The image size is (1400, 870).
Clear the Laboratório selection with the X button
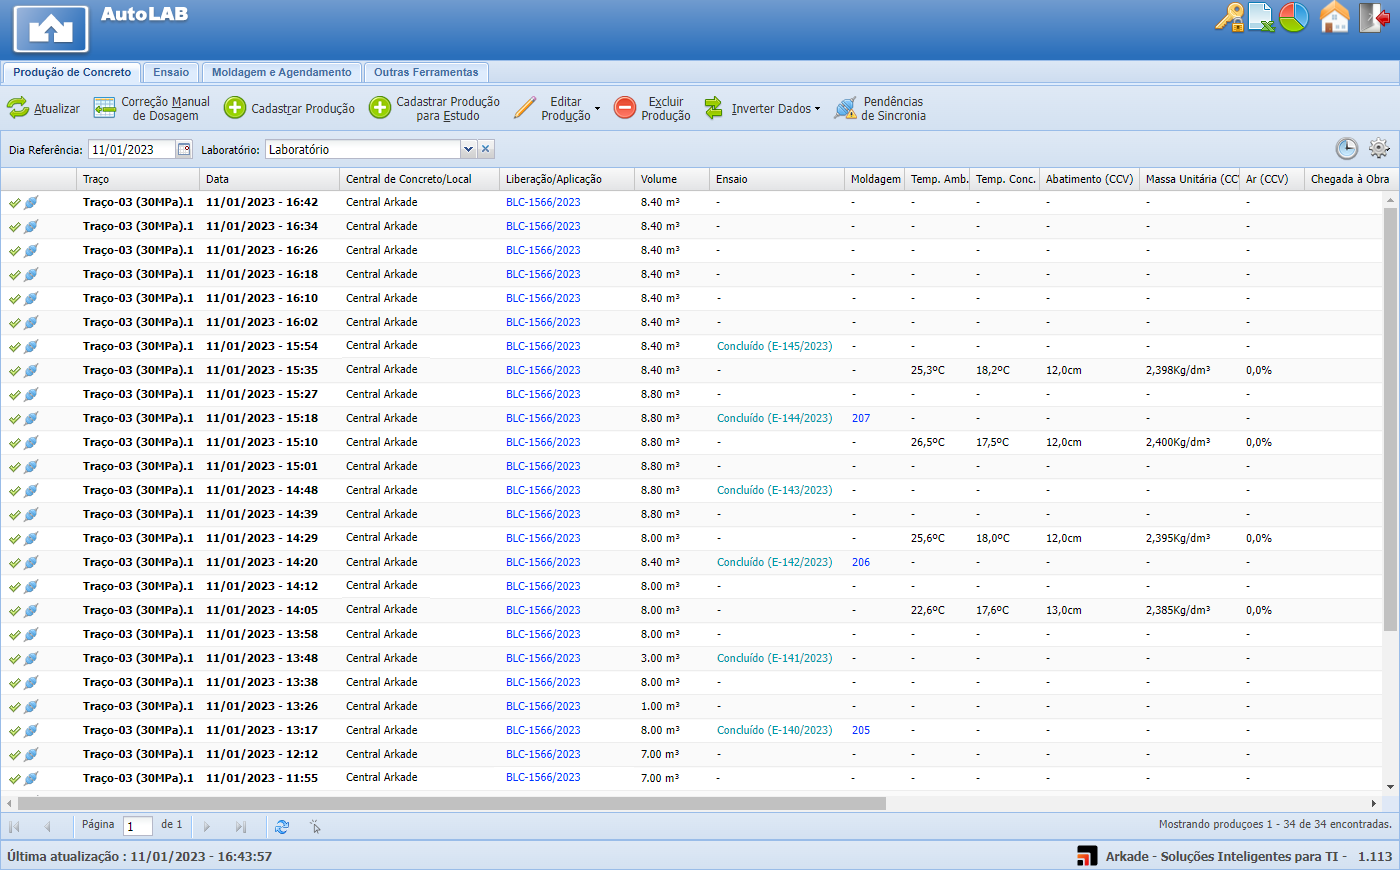[x=486, y=149]
